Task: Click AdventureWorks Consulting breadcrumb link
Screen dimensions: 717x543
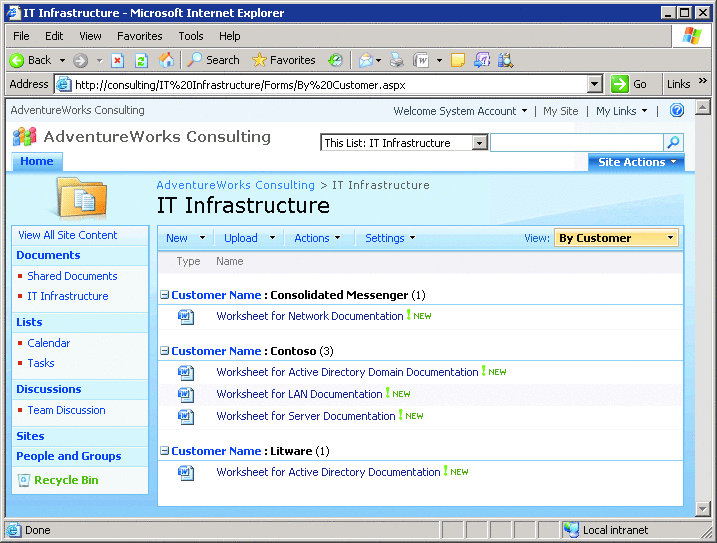Action: pos(235,185)
